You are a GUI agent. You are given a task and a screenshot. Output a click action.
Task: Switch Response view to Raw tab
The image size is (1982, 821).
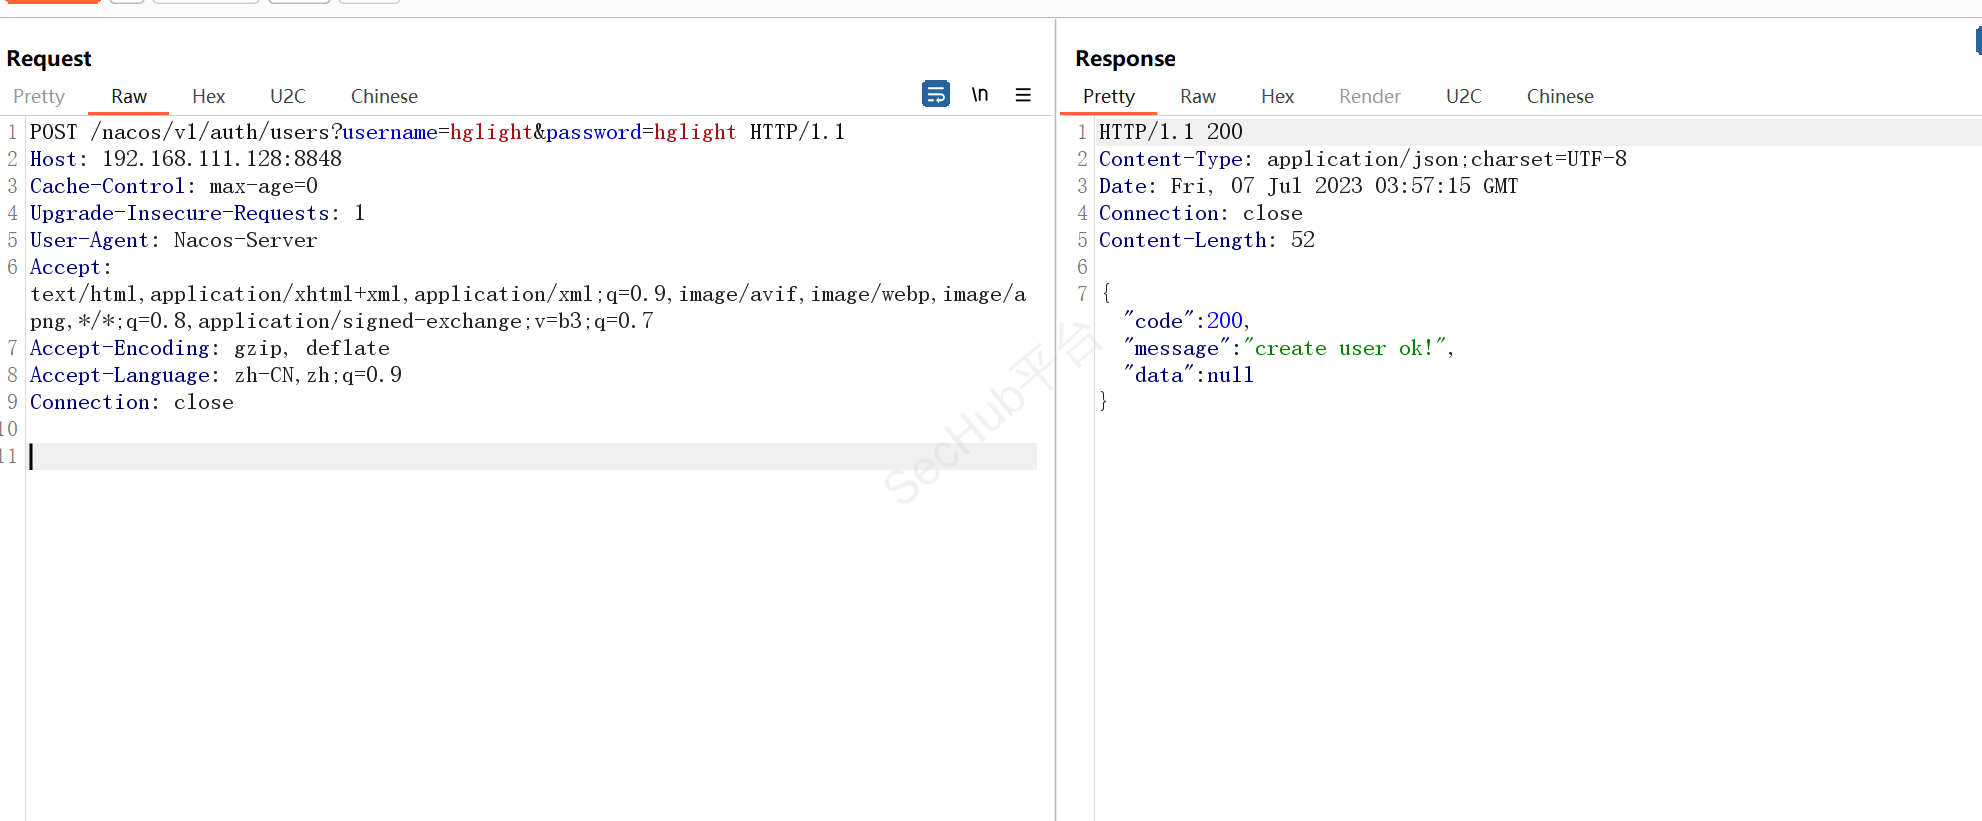[x=1197, y=96]
